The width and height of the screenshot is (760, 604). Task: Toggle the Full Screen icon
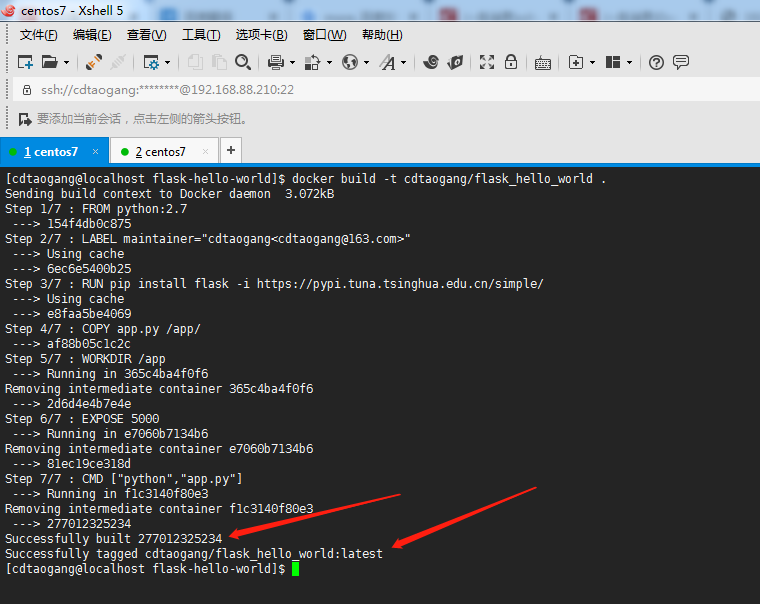tap(487, 63)
